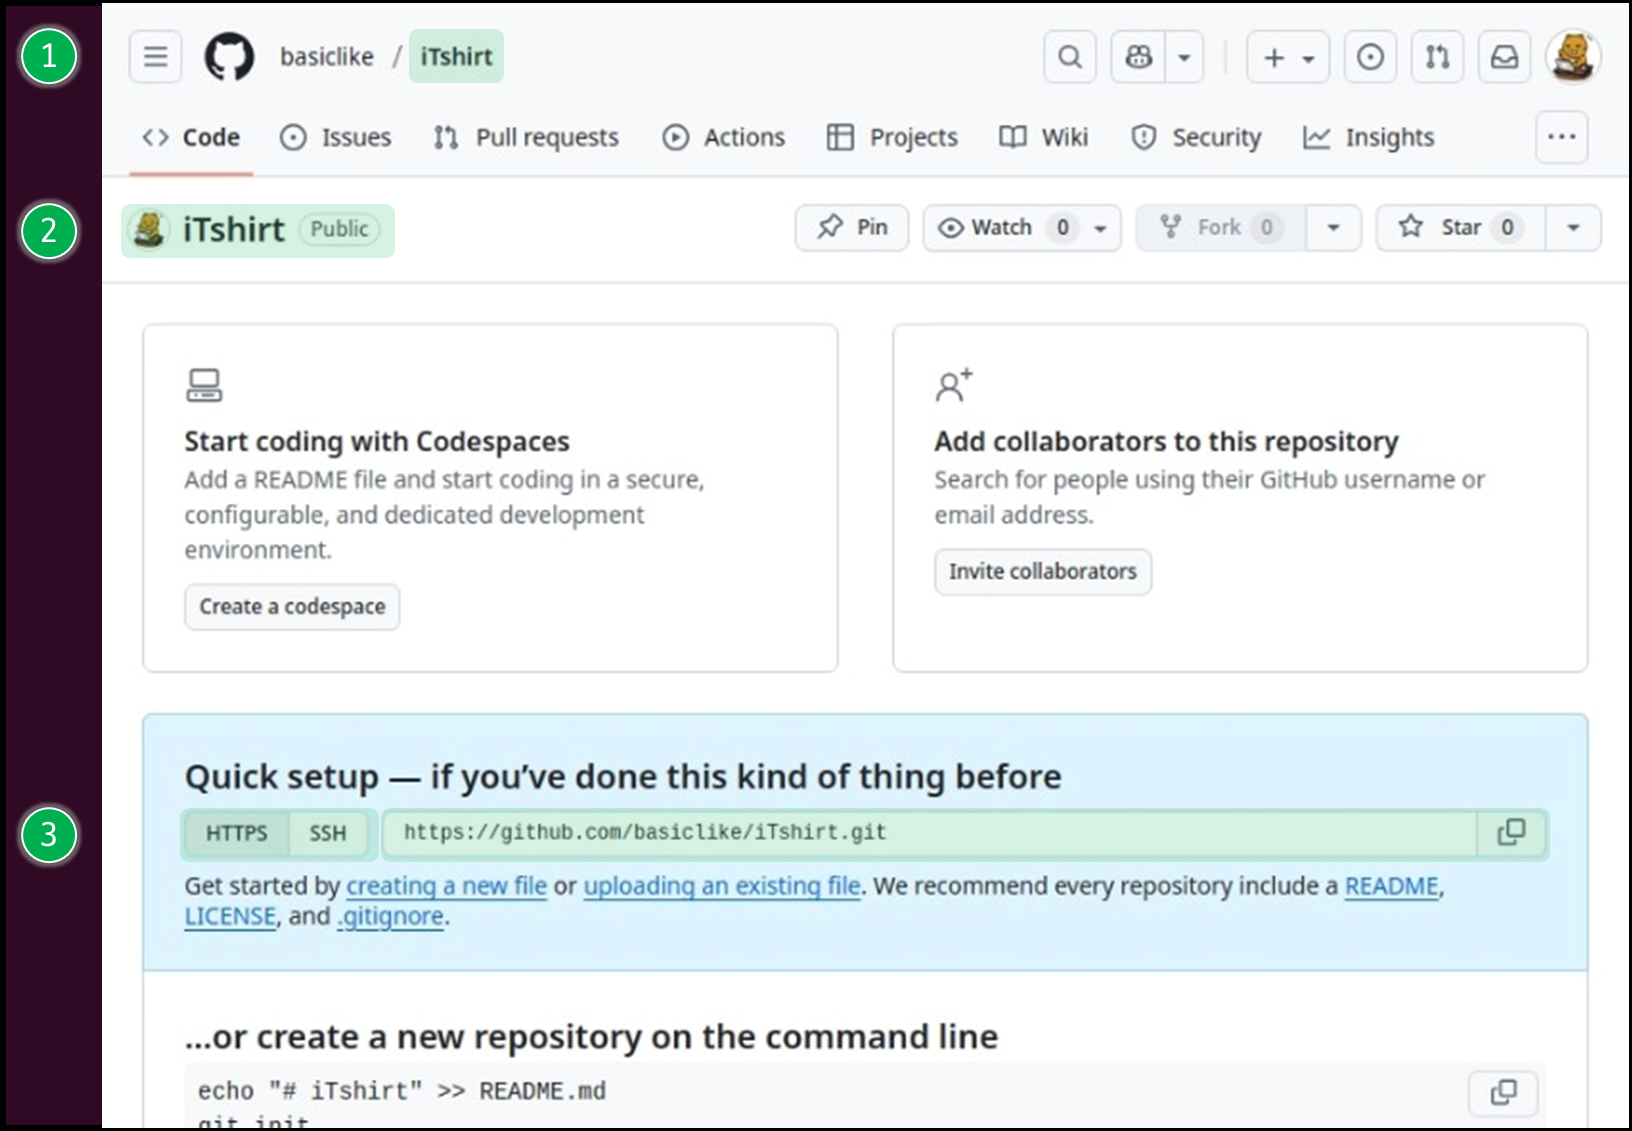Viewport: 1632px width, 1131px height.
Task: Open the Wiki tab
Action: coord(1044,137)
